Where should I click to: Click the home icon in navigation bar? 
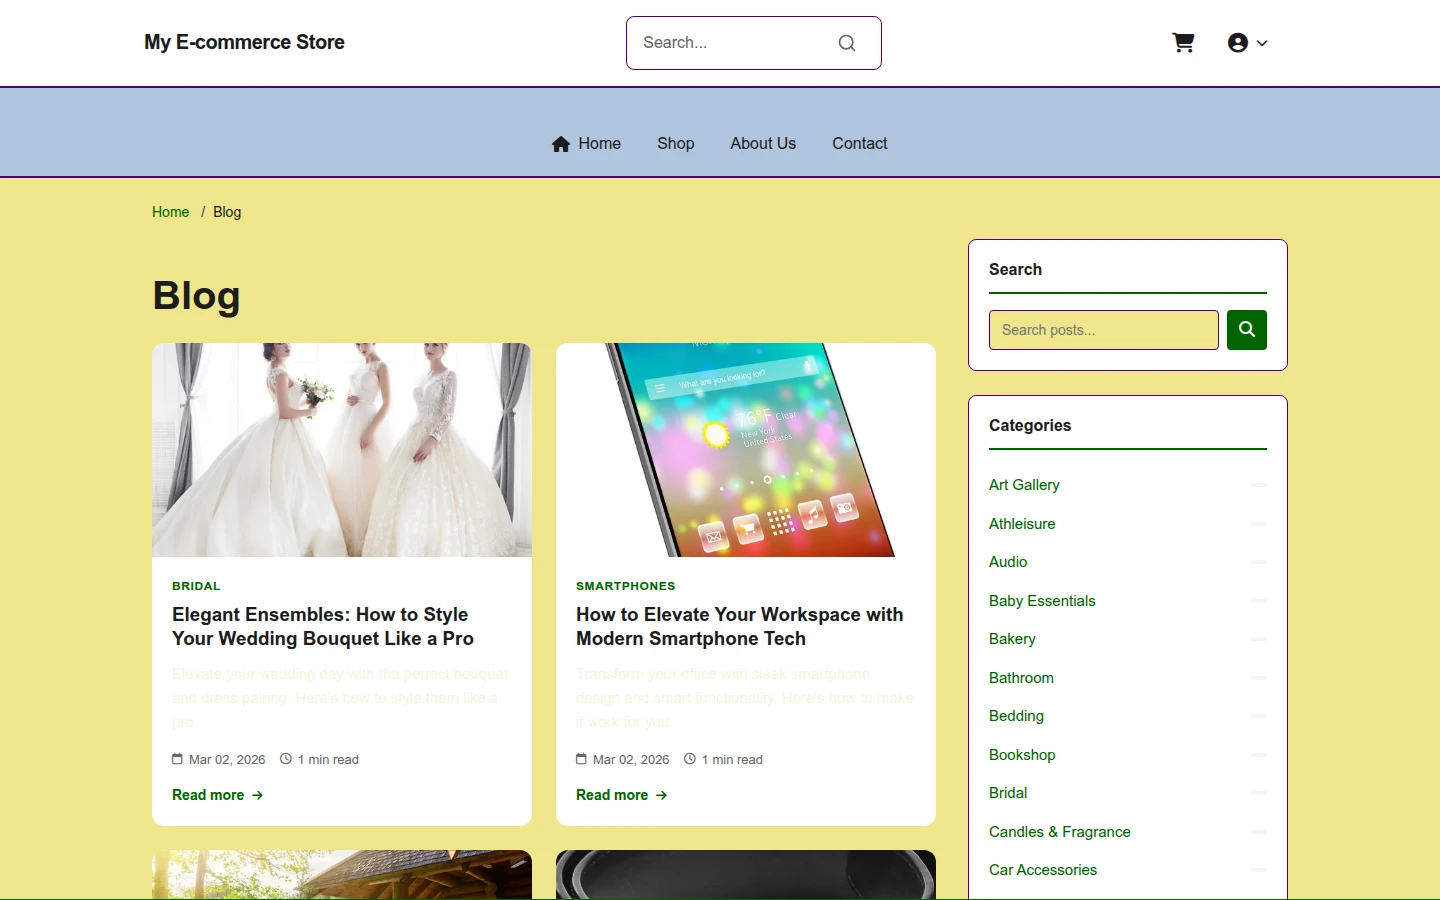(x=561, y=144)
